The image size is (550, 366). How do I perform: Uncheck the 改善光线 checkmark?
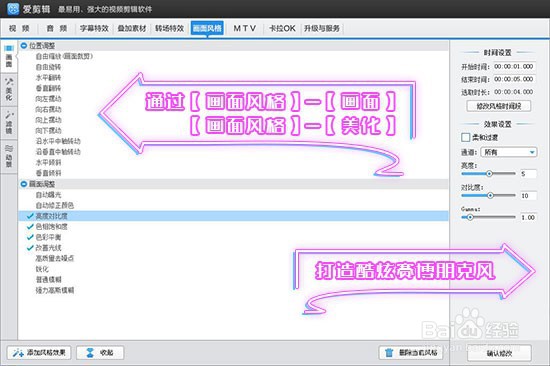(30, 247)
